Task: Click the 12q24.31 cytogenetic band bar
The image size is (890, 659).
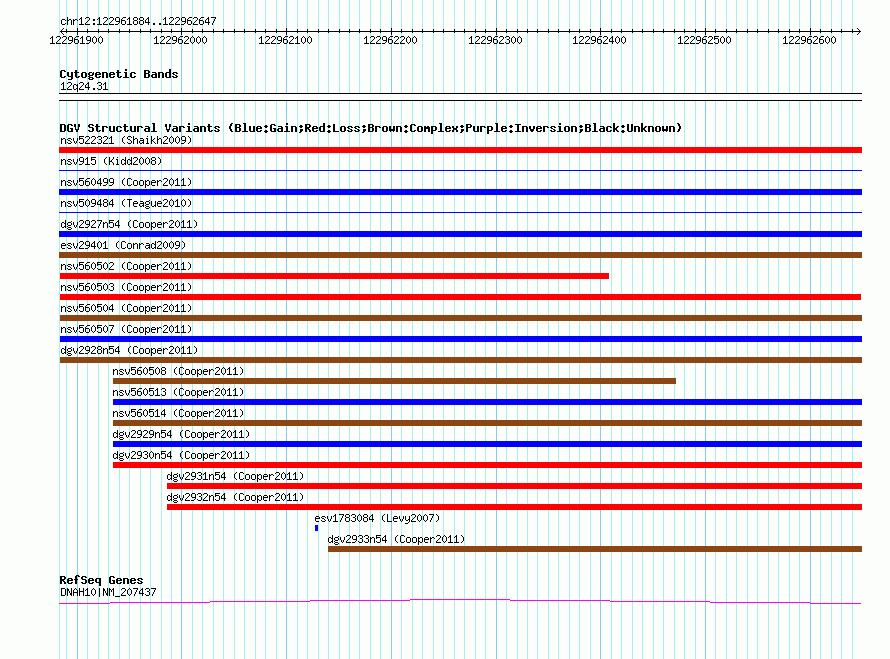Action: [460, 97]
